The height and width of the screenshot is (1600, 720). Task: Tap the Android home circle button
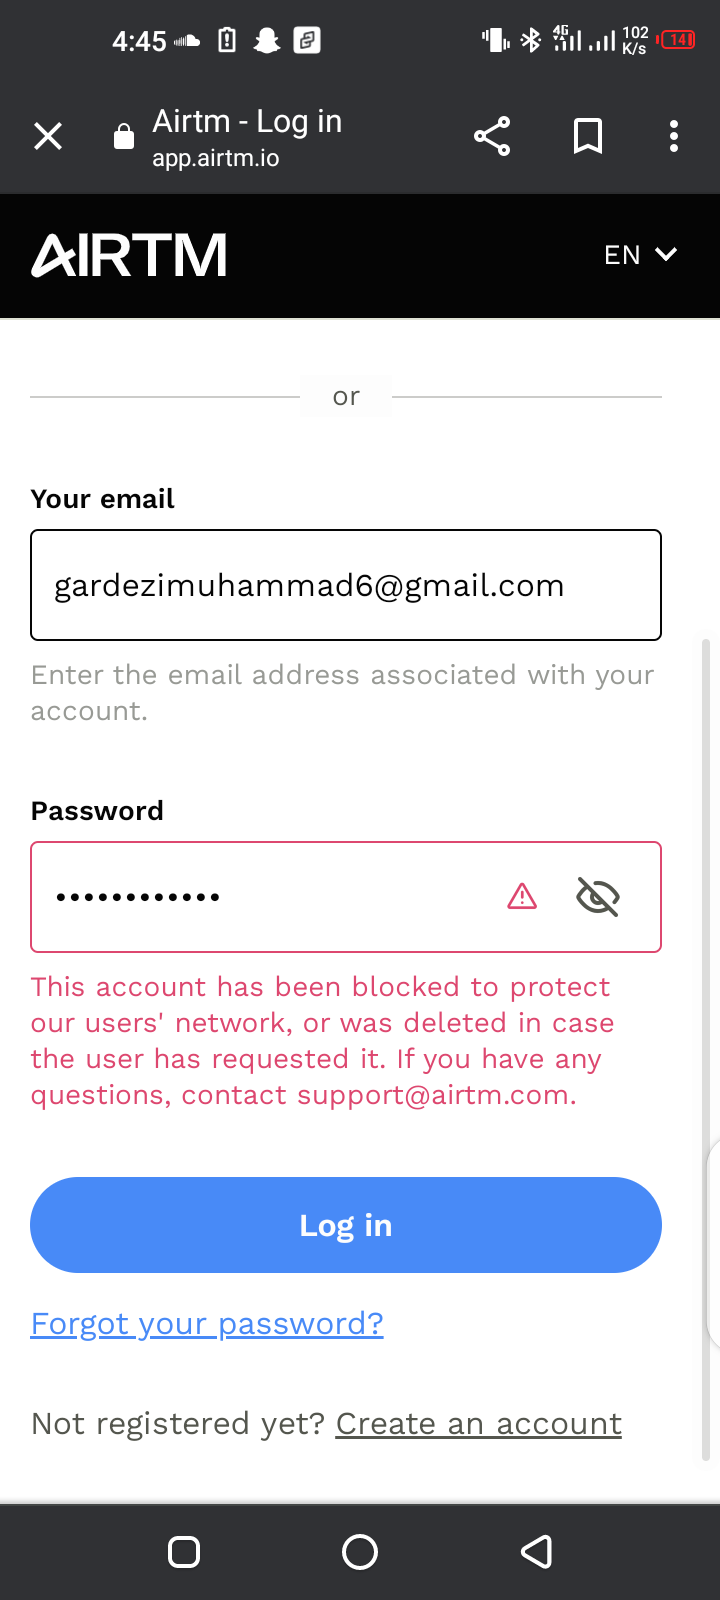[x=360, y=1552]
